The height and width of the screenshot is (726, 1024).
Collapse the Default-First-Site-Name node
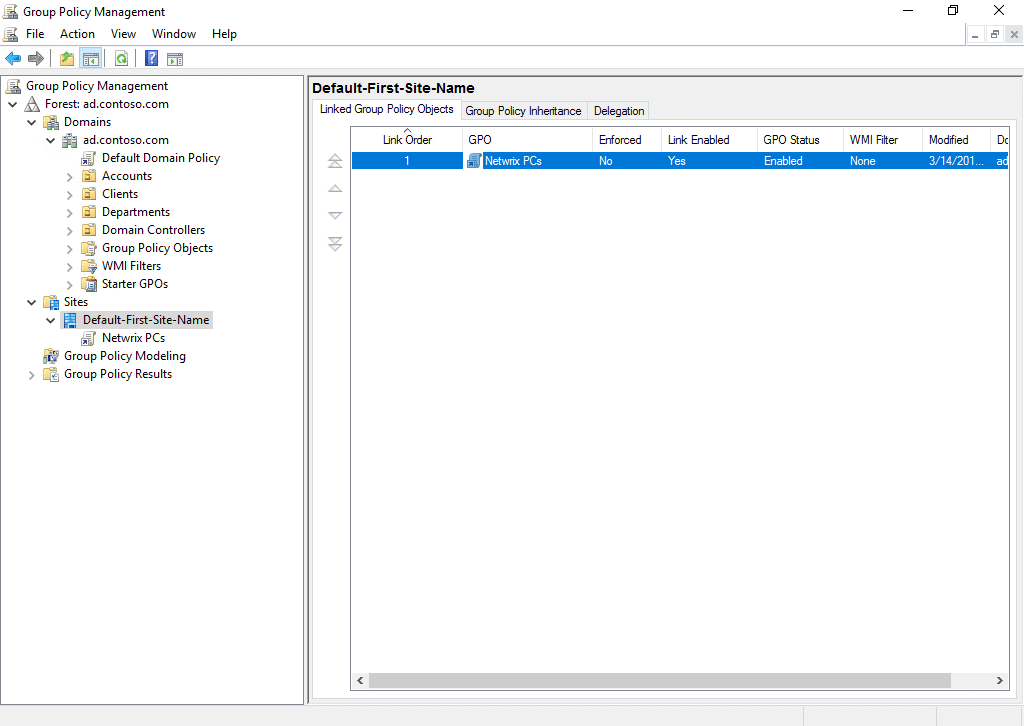(50, 320)
